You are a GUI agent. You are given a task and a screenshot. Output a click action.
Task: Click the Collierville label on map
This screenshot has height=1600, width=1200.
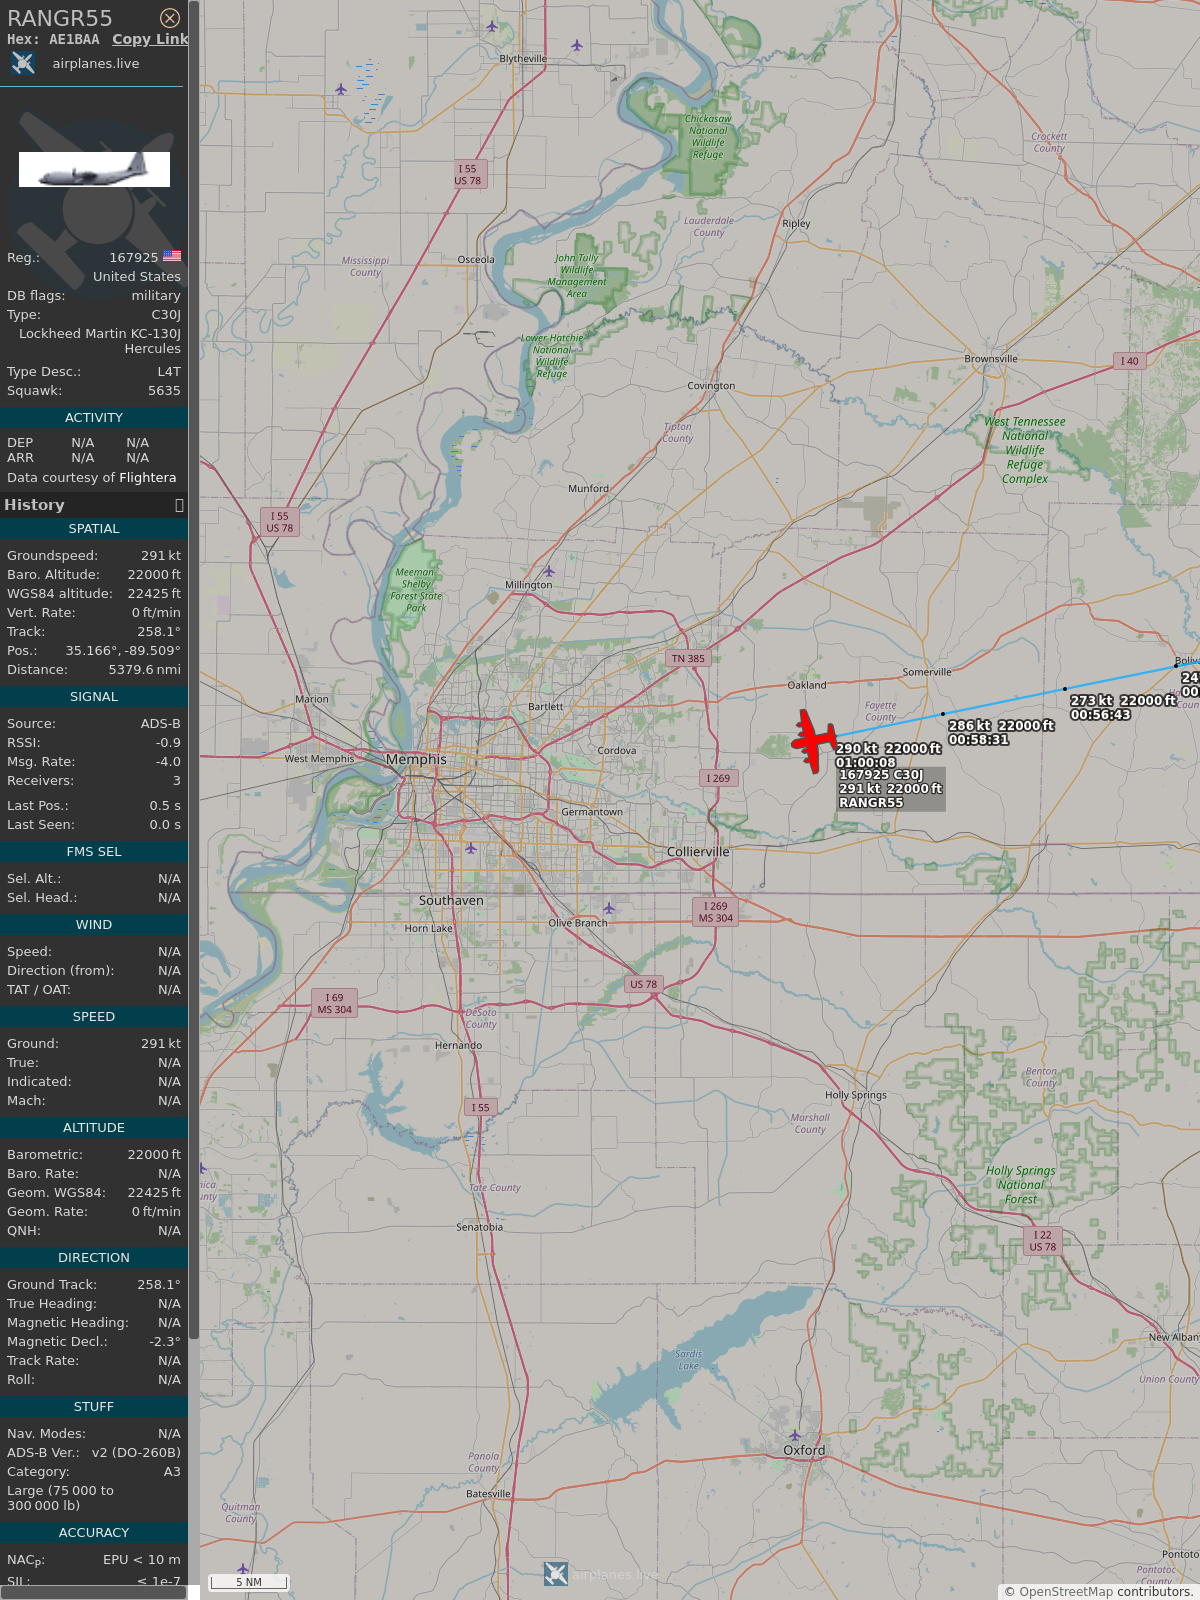tap(698, 852)
